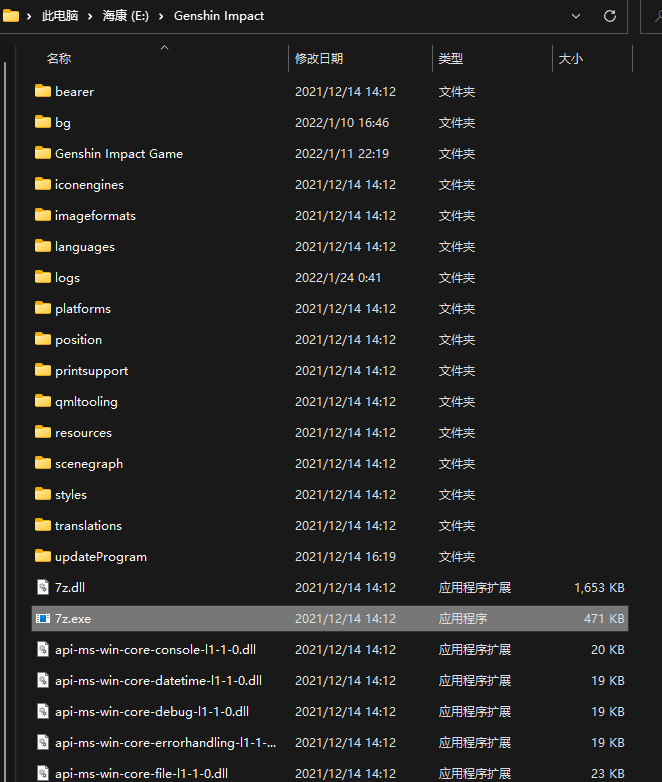Click 应用程序 type of 7z.exe
This screenshot has width=662, height=782.
[x=462, y=618]
